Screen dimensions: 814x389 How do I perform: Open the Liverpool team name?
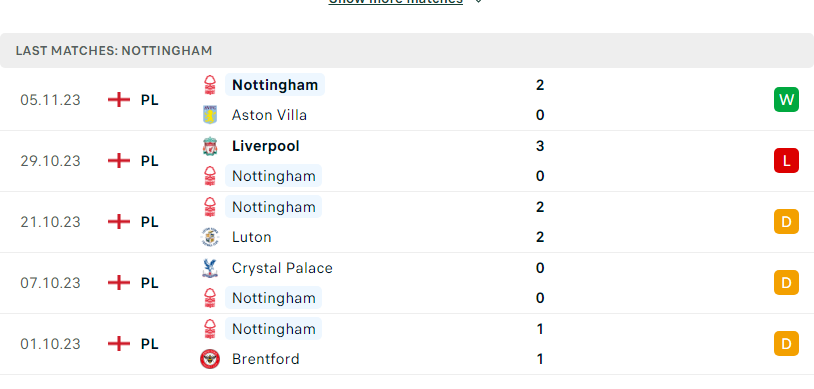point(266,146)
